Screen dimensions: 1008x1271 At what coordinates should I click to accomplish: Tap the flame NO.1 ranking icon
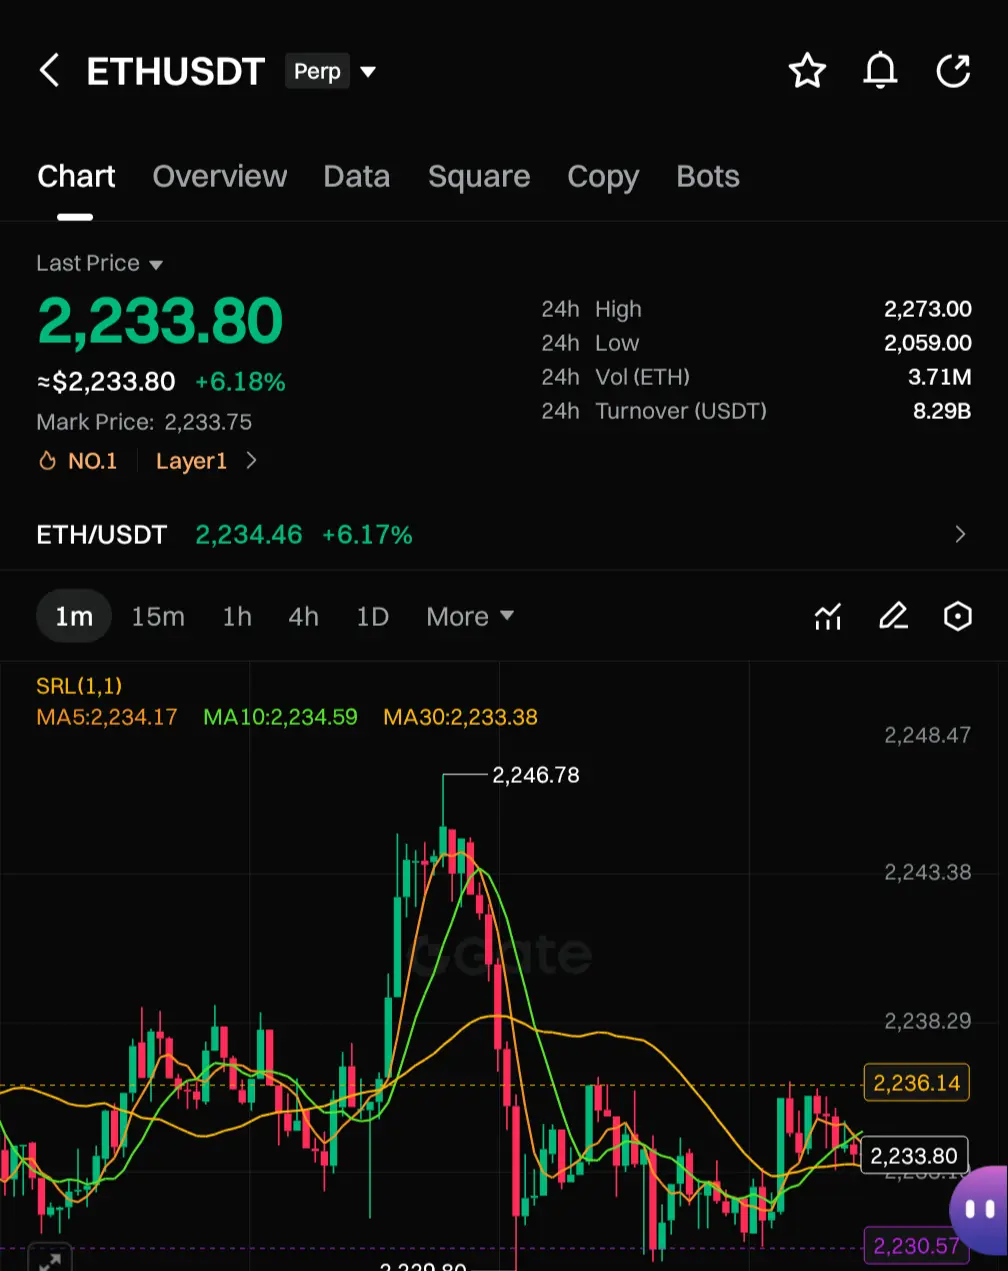pyautogui.click(x=47, y=461)
